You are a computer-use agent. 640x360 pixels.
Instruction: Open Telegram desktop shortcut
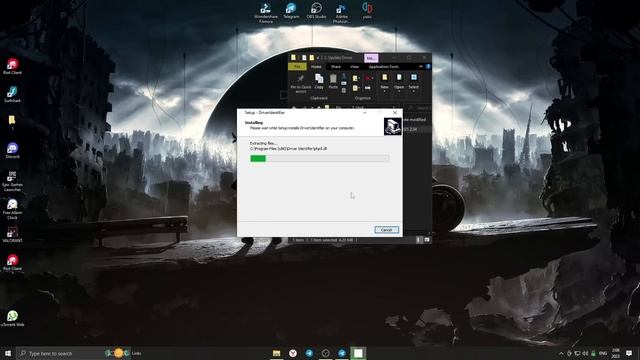click(x=291, y=11)
